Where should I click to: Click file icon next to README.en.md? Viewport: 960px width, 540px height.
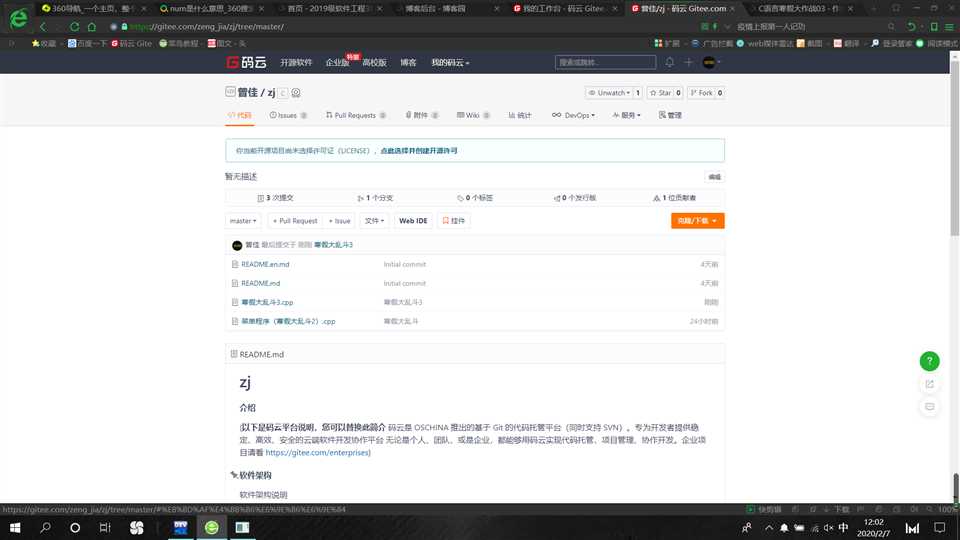234,264
